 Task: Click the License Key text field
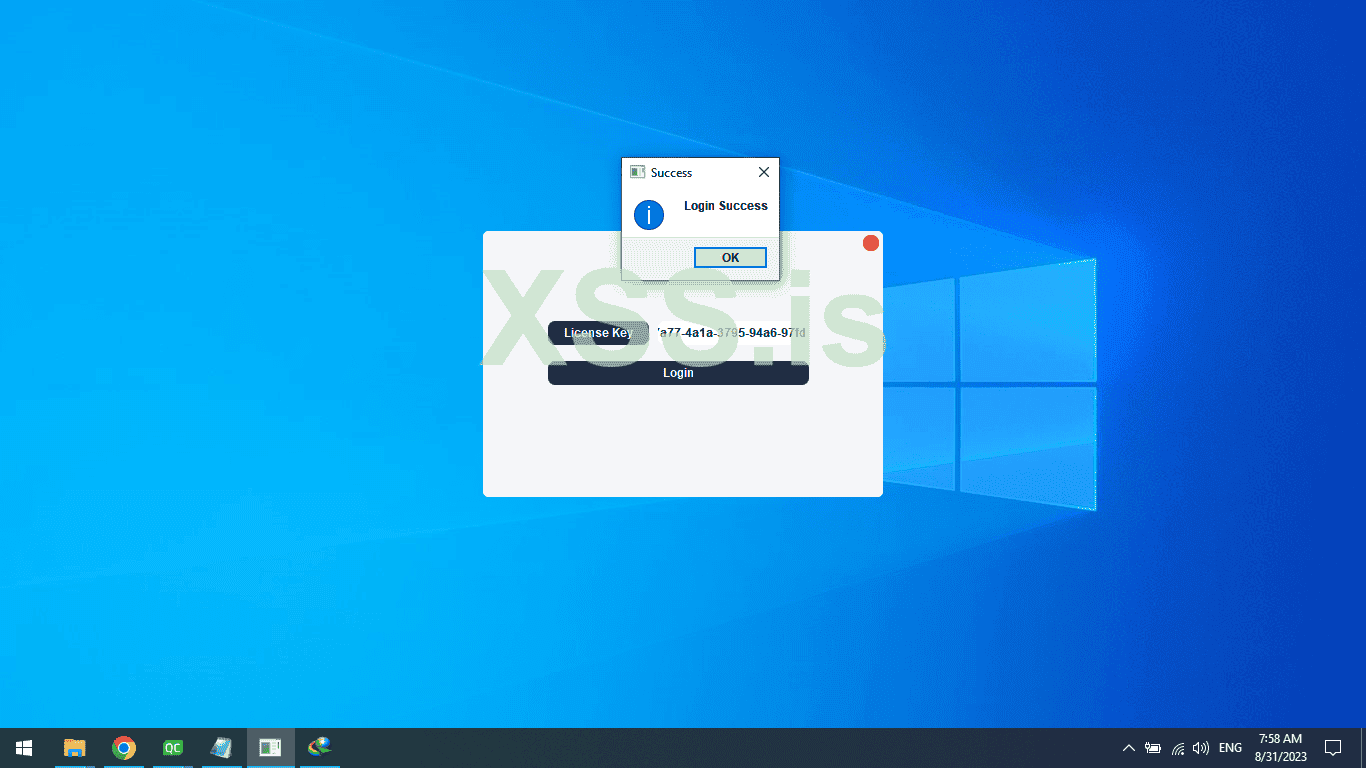coord(730,333)
